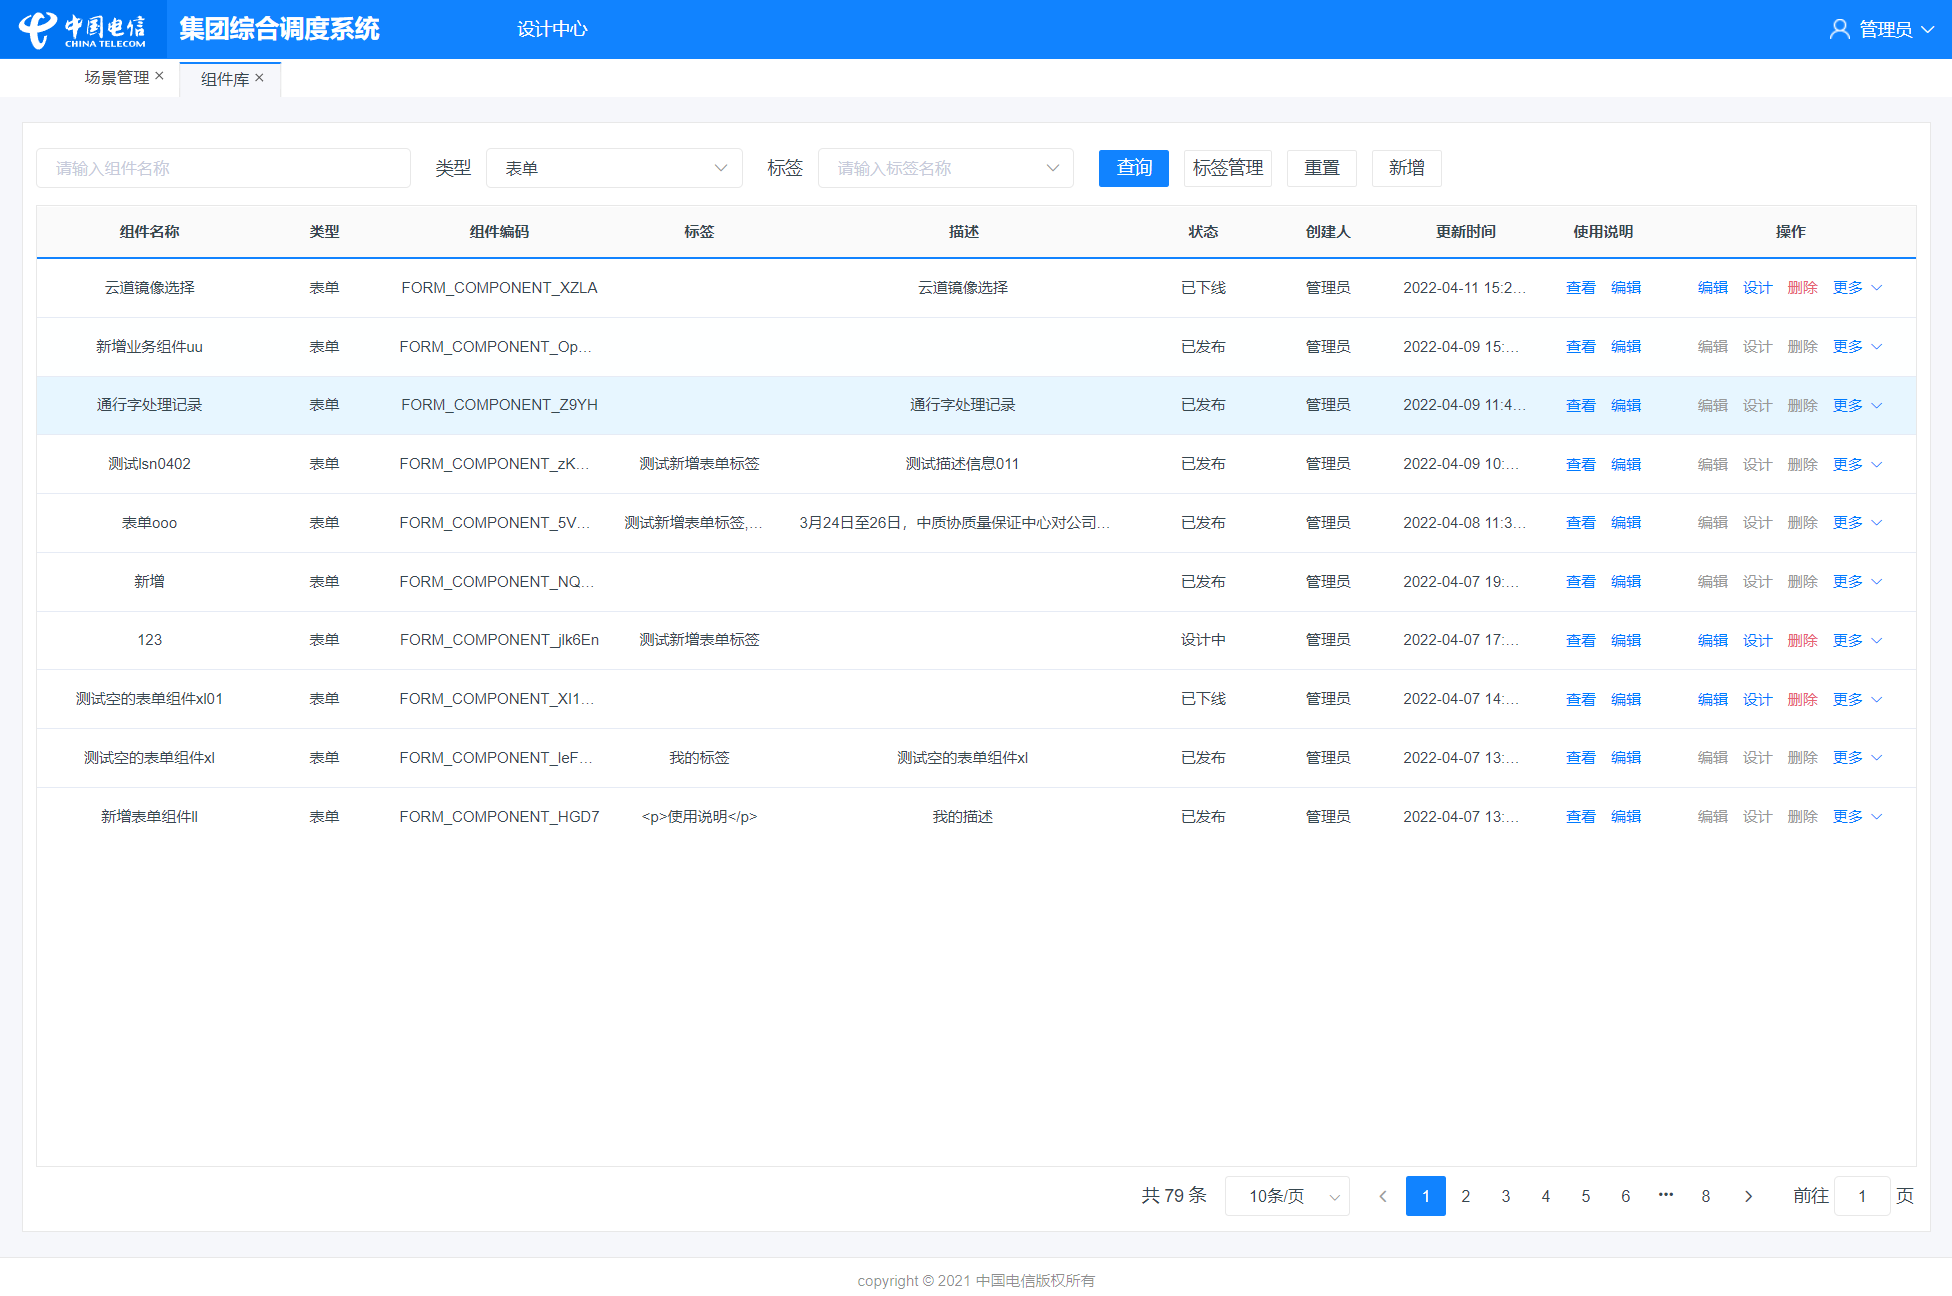This screenshot has height=1296, width=1952.
Task: Click the China Telecom logo
Action: [x=82, y=29]
